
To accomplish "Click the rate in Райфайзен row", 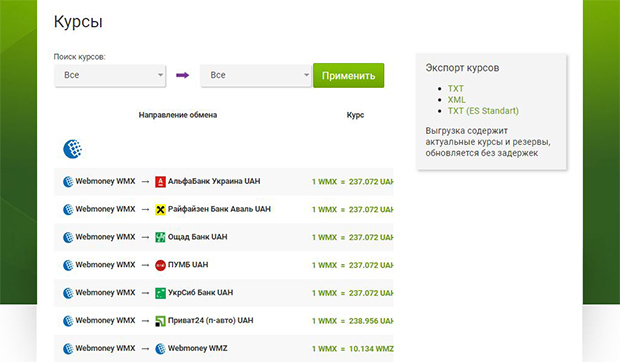I will [352, 209].
